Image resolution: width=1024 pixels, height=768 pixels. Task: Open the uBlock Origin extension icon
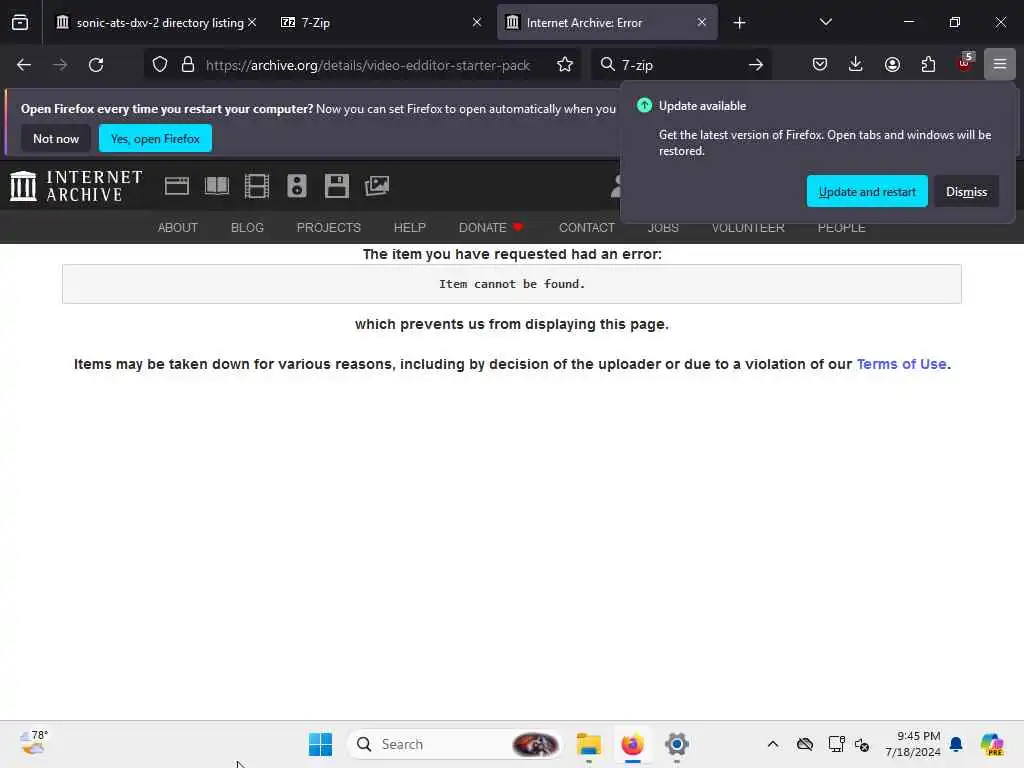click(965, 63)
